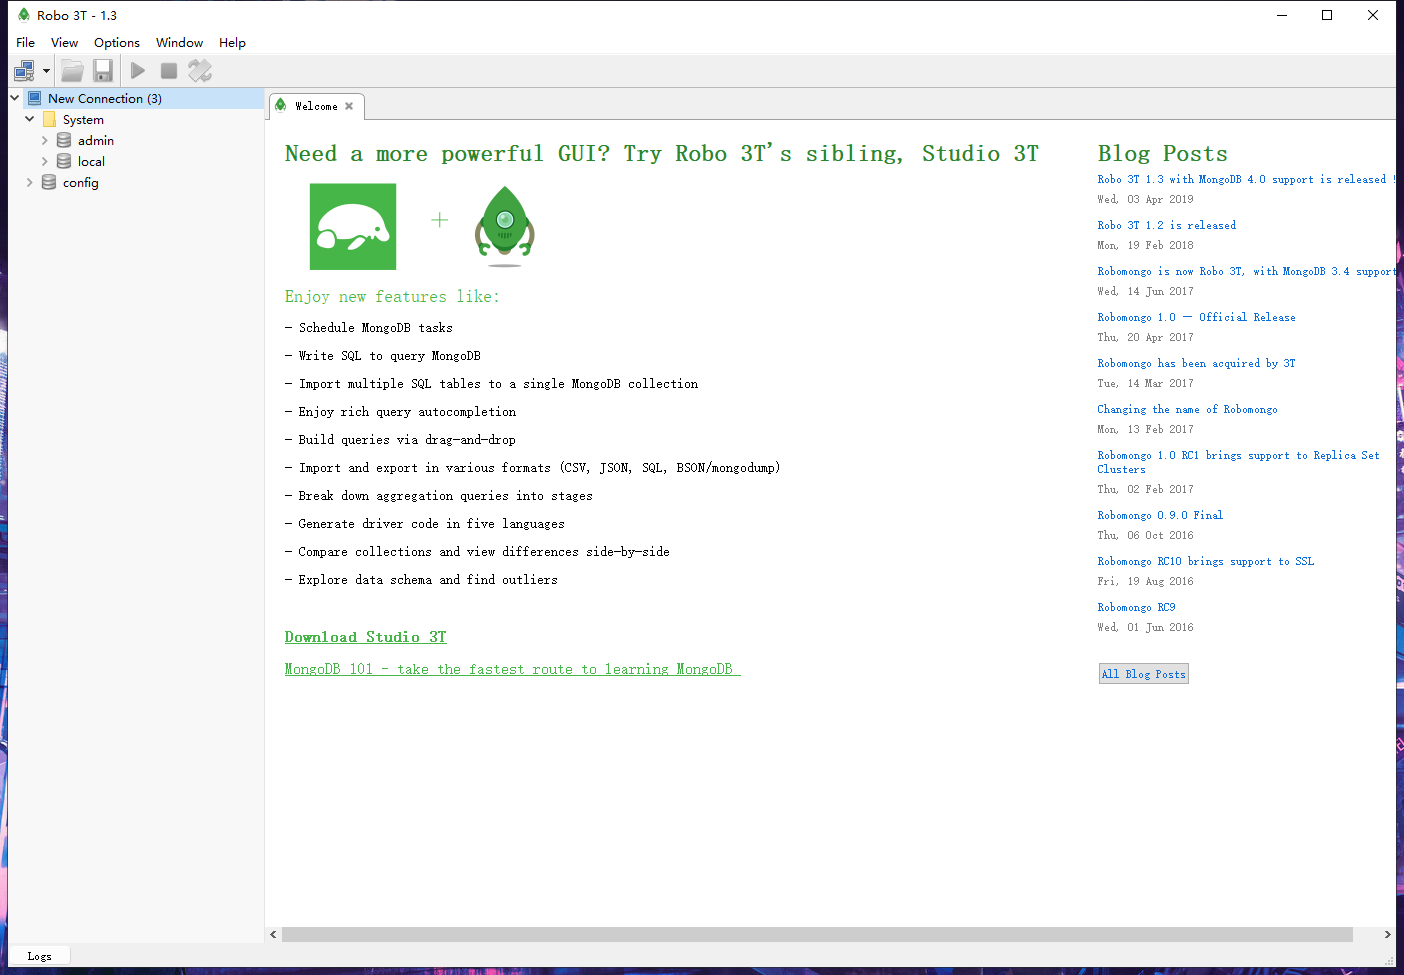Image resolution: width=1404 pixels, height=975 pixels.
Task: Click the open file toolbar icon
Action: (72, 70)
